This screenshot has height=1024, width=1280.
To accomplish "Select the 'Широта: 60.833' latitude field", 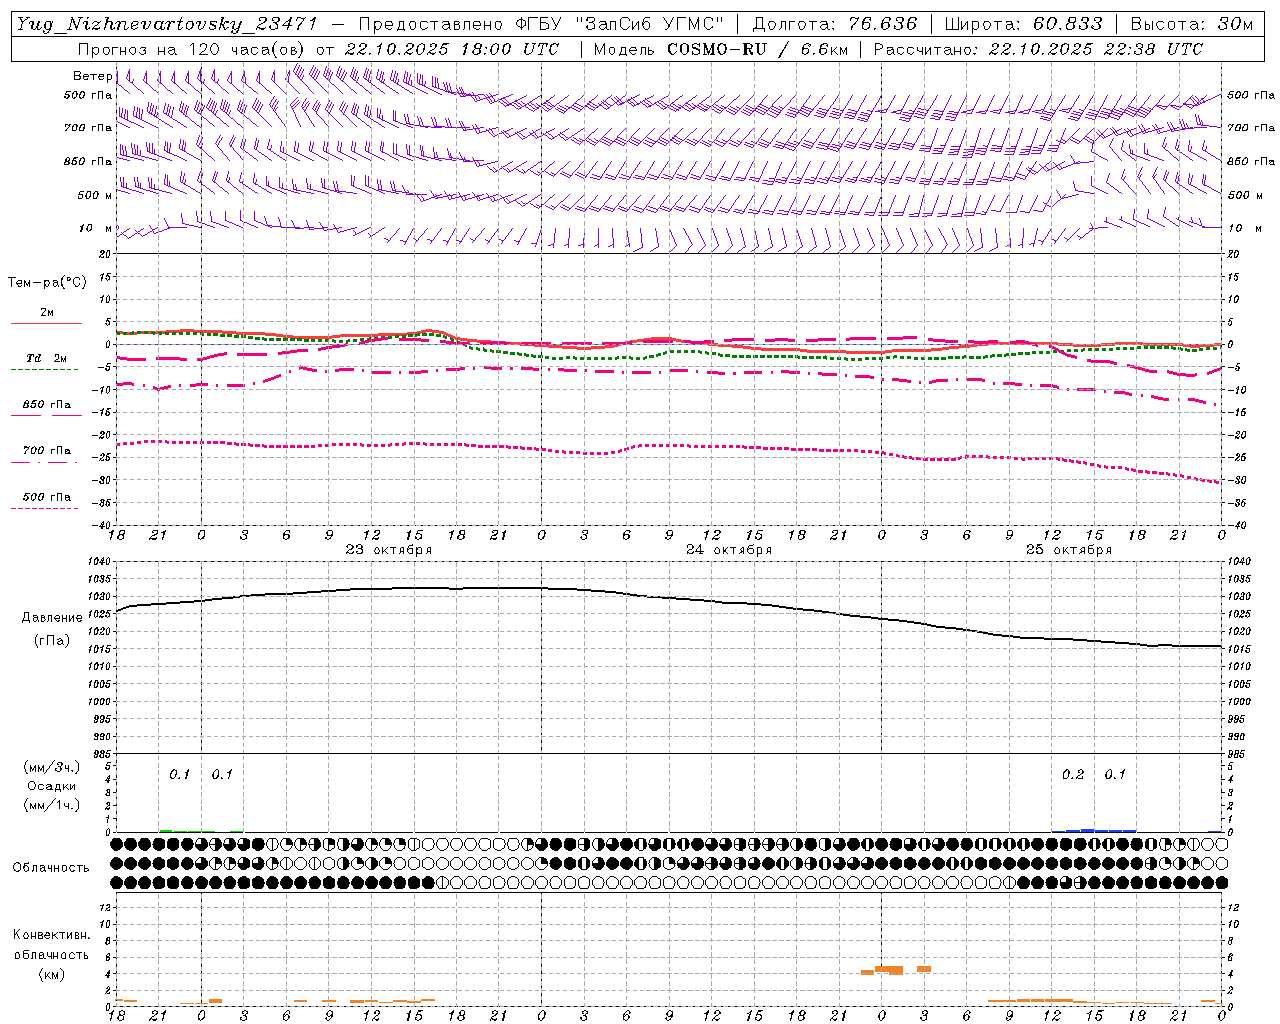I will pyautogui.click(x=1023, y=24).
